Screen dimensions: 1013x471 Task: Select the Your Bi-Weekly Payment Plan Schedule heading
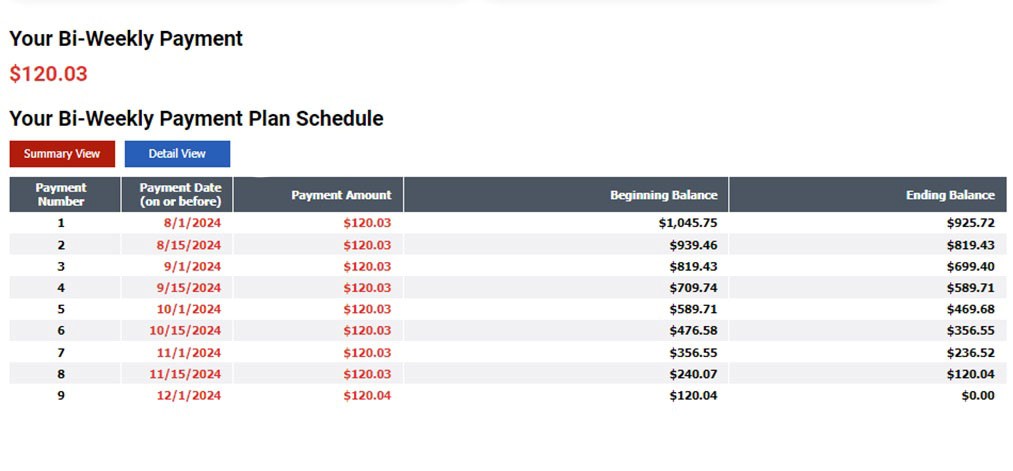[196, 119]
